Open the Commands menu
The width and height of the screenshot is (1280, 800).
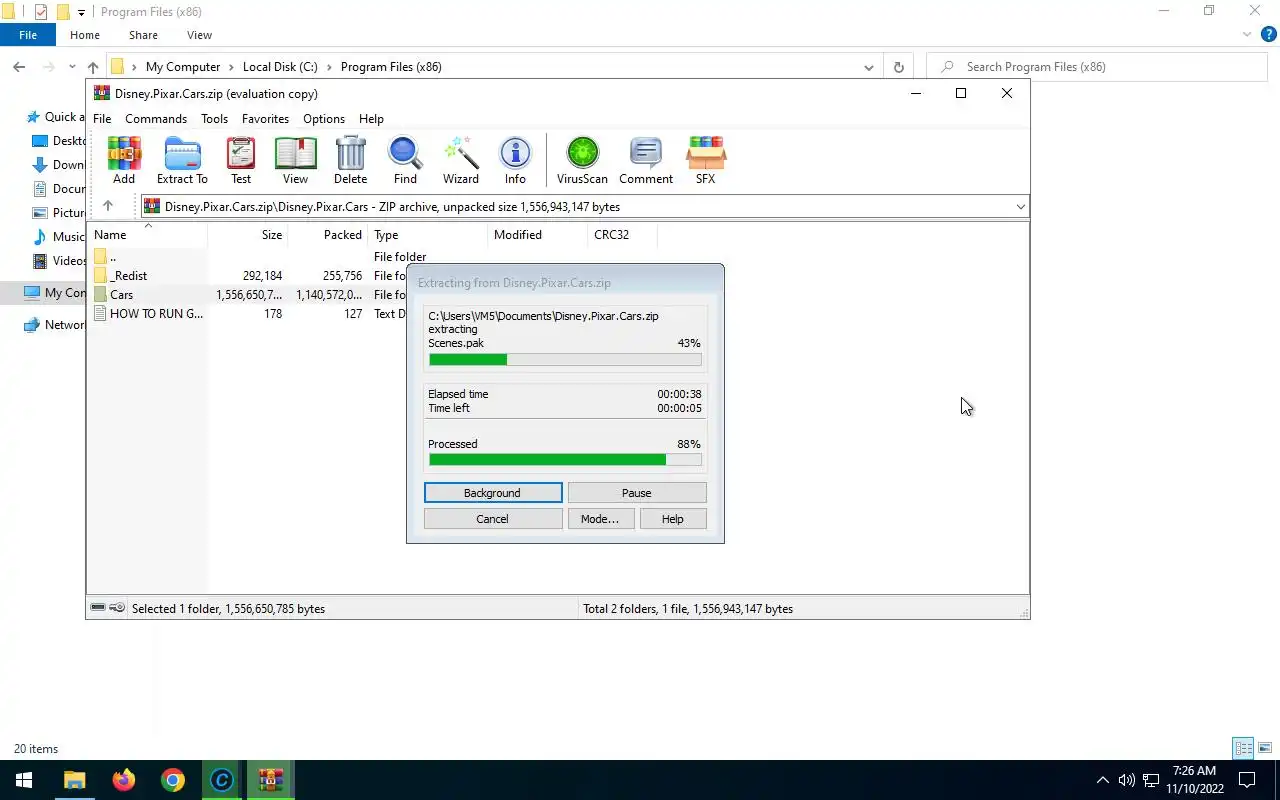click(x=156, y=118)
